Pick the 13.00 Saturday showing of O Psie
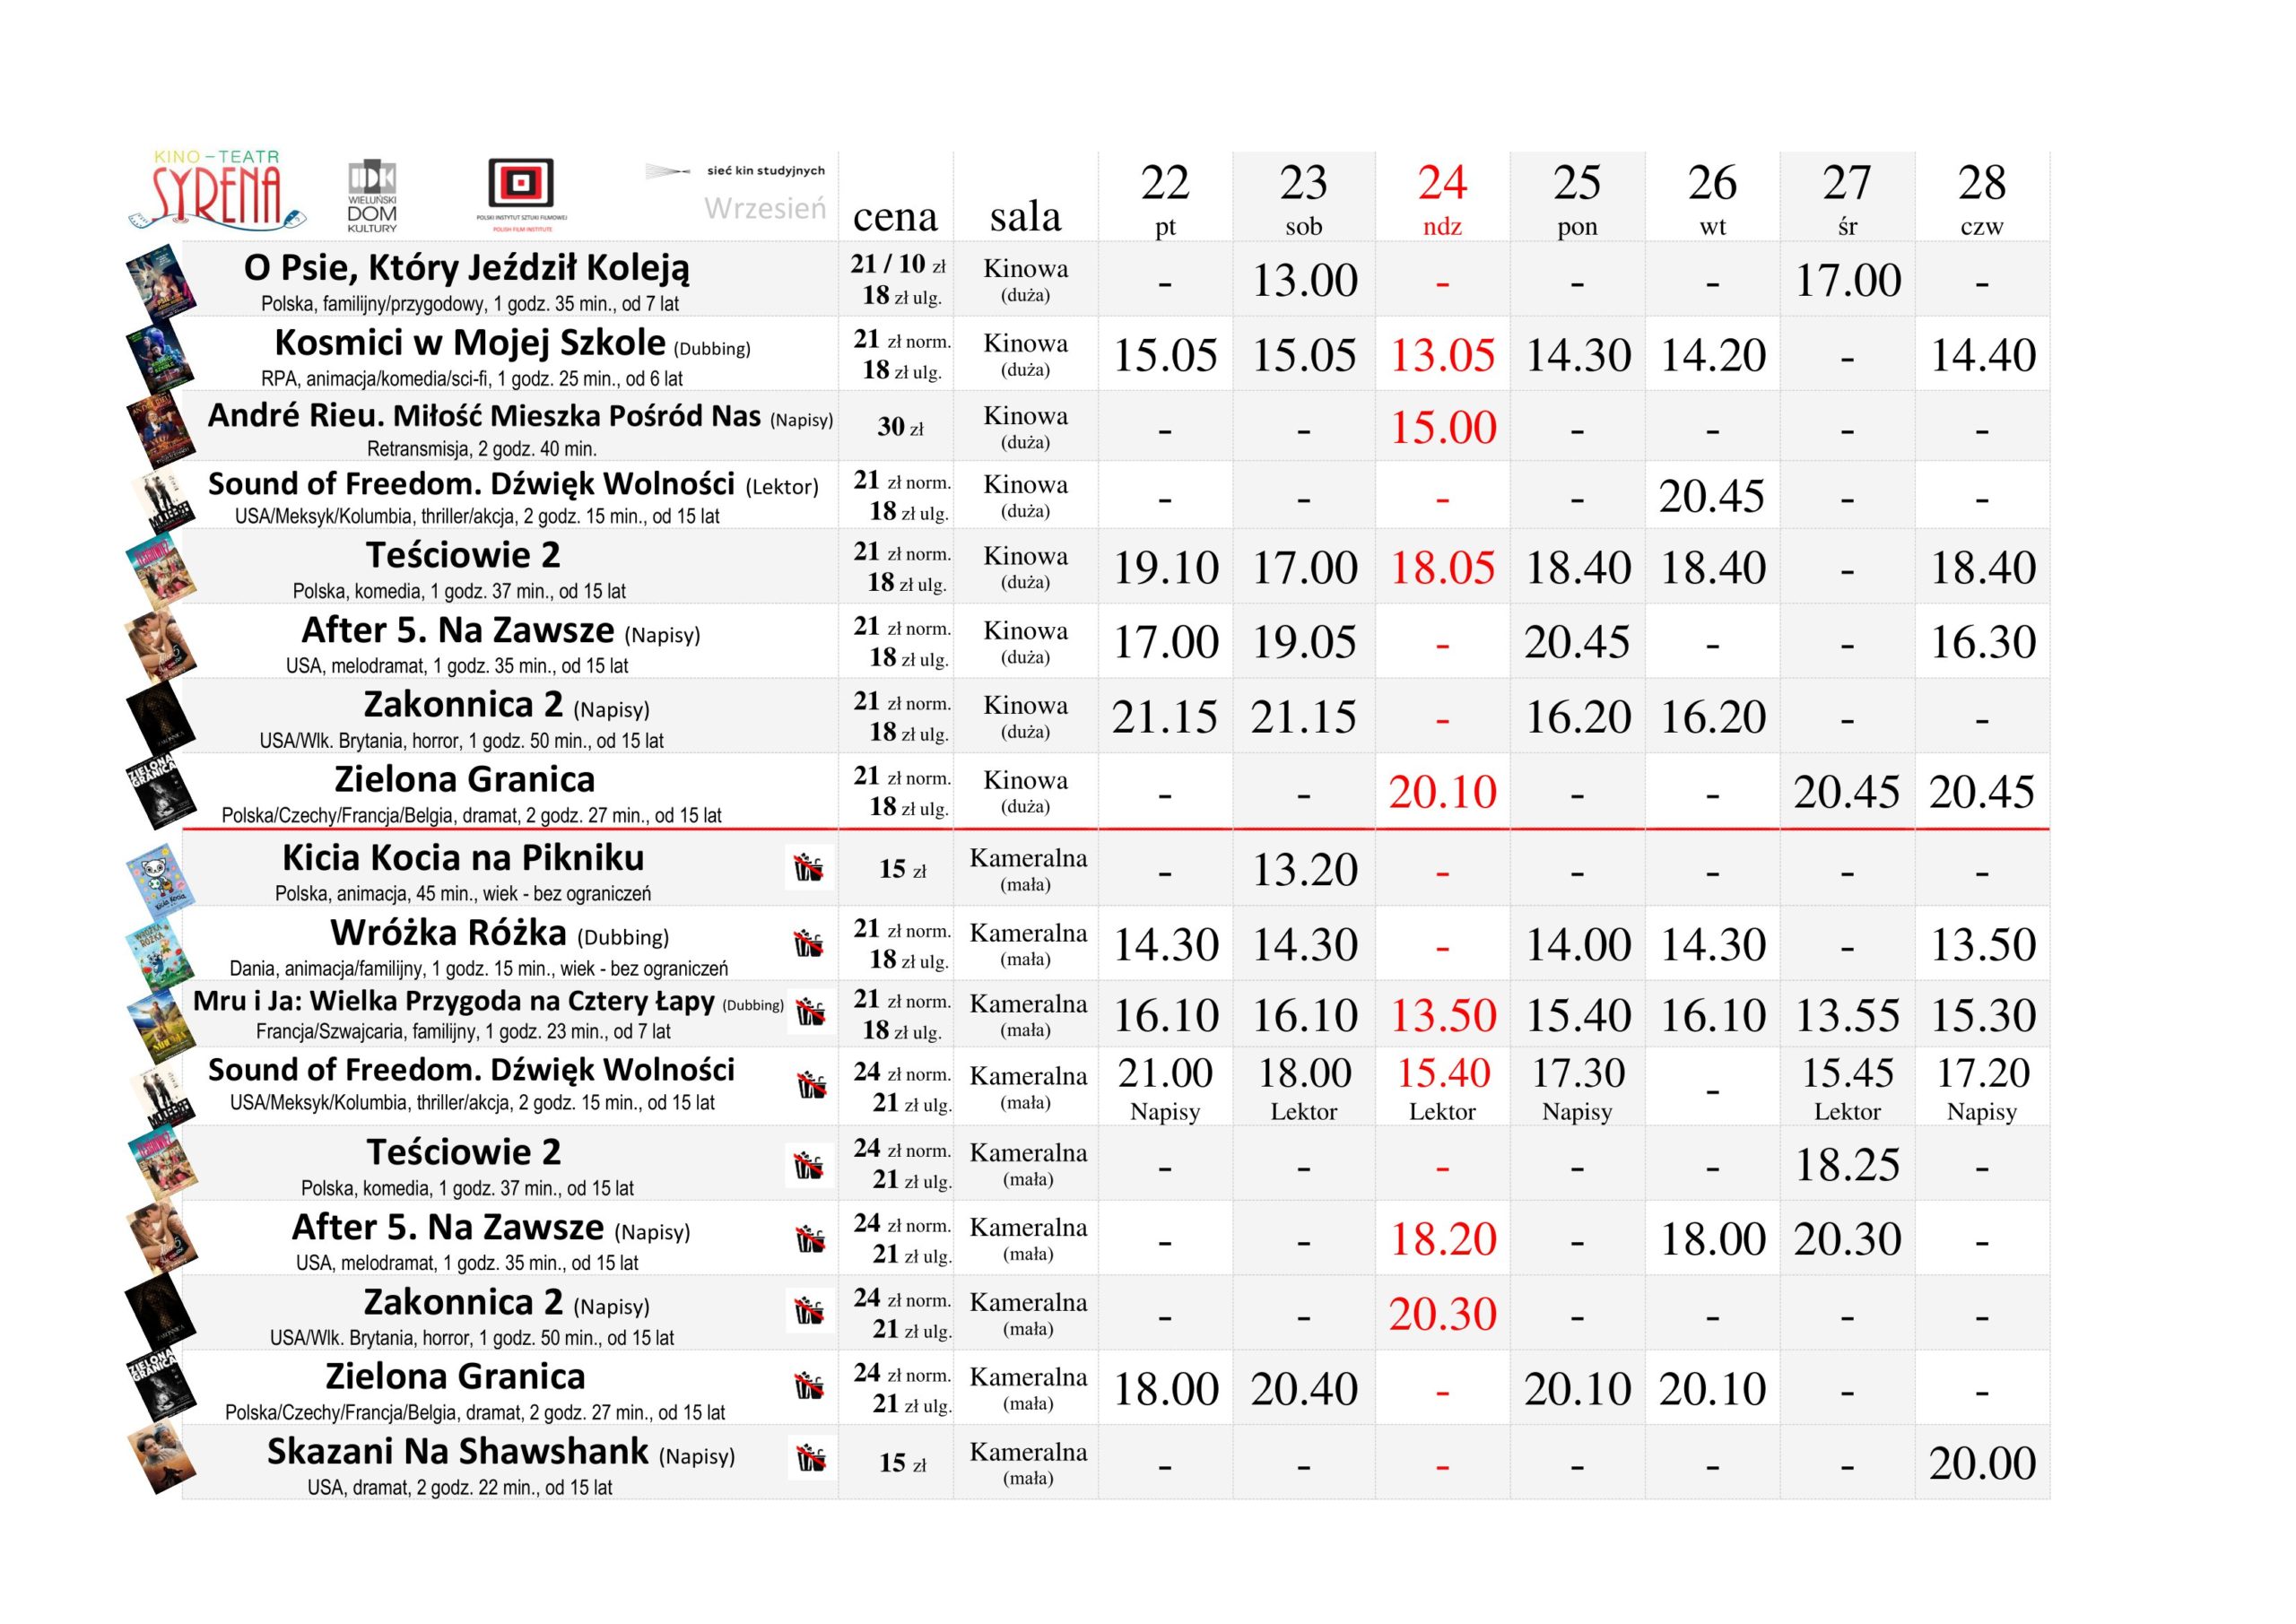Image resolution: width=2296 pixels, height=1624 pixels. pos(1305,281)
